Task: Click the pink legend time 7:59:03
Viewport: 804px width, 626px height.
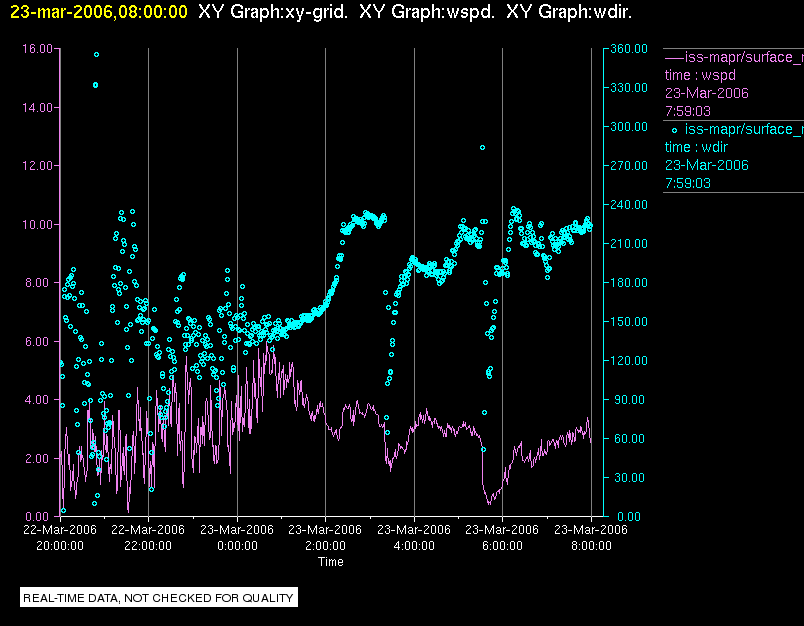Action: (688, 111)
